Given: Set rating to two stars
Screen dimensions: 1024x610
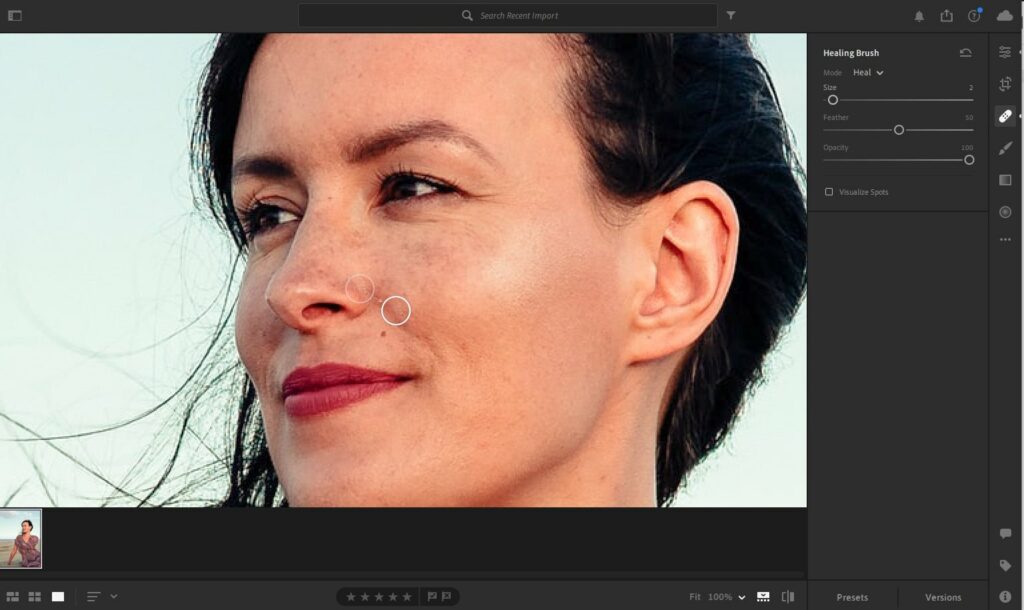Looking at the screenshot, I should click(365, 596).
